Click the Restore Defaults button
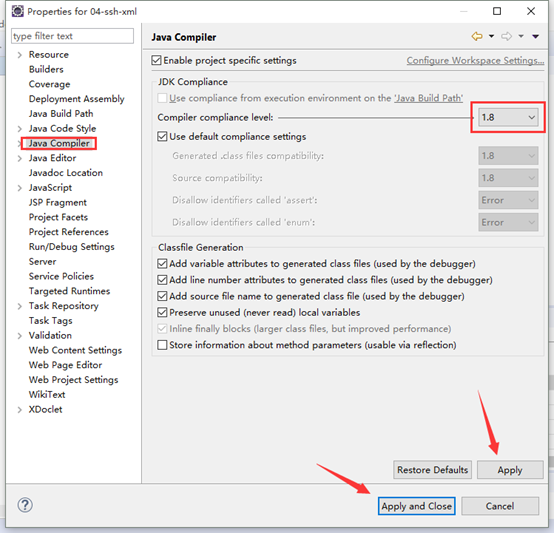 click(432, 470)
